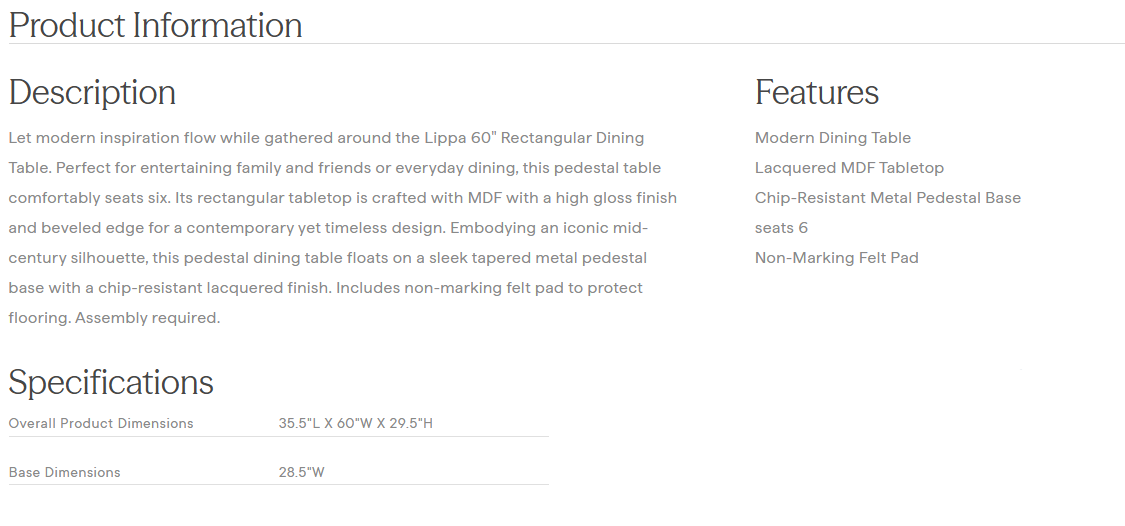Screen dimensions: 1125x526
Task: Click Chip-Resistant Metal Pedestal Base feature
Action: pyautogui.click(x=887, y=198)
